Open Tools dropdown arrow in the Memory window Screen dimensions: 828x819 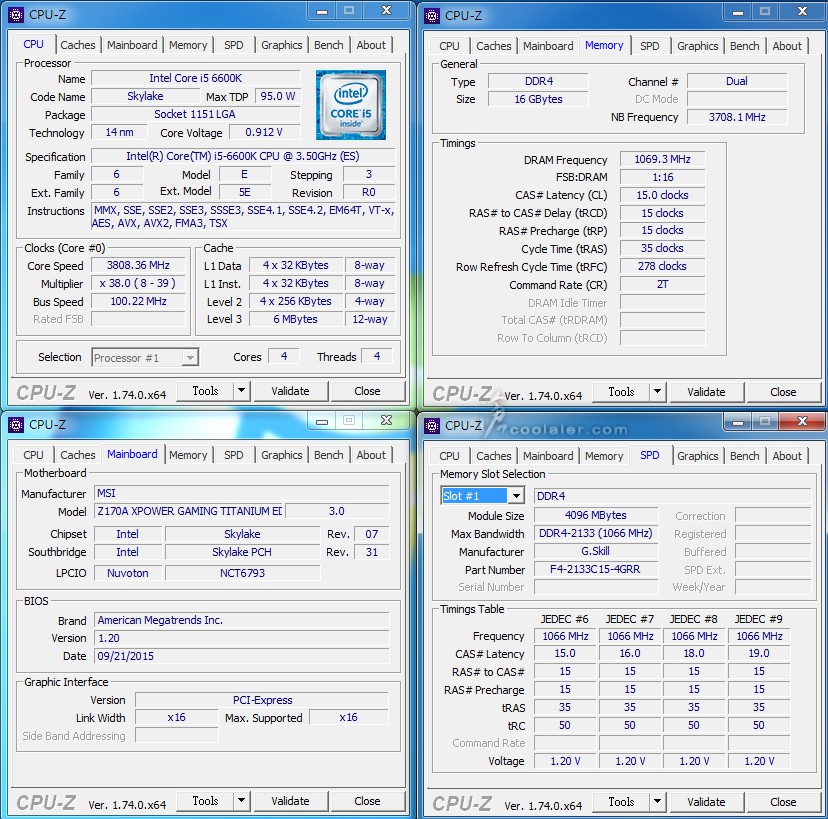(x=657, y=392)
